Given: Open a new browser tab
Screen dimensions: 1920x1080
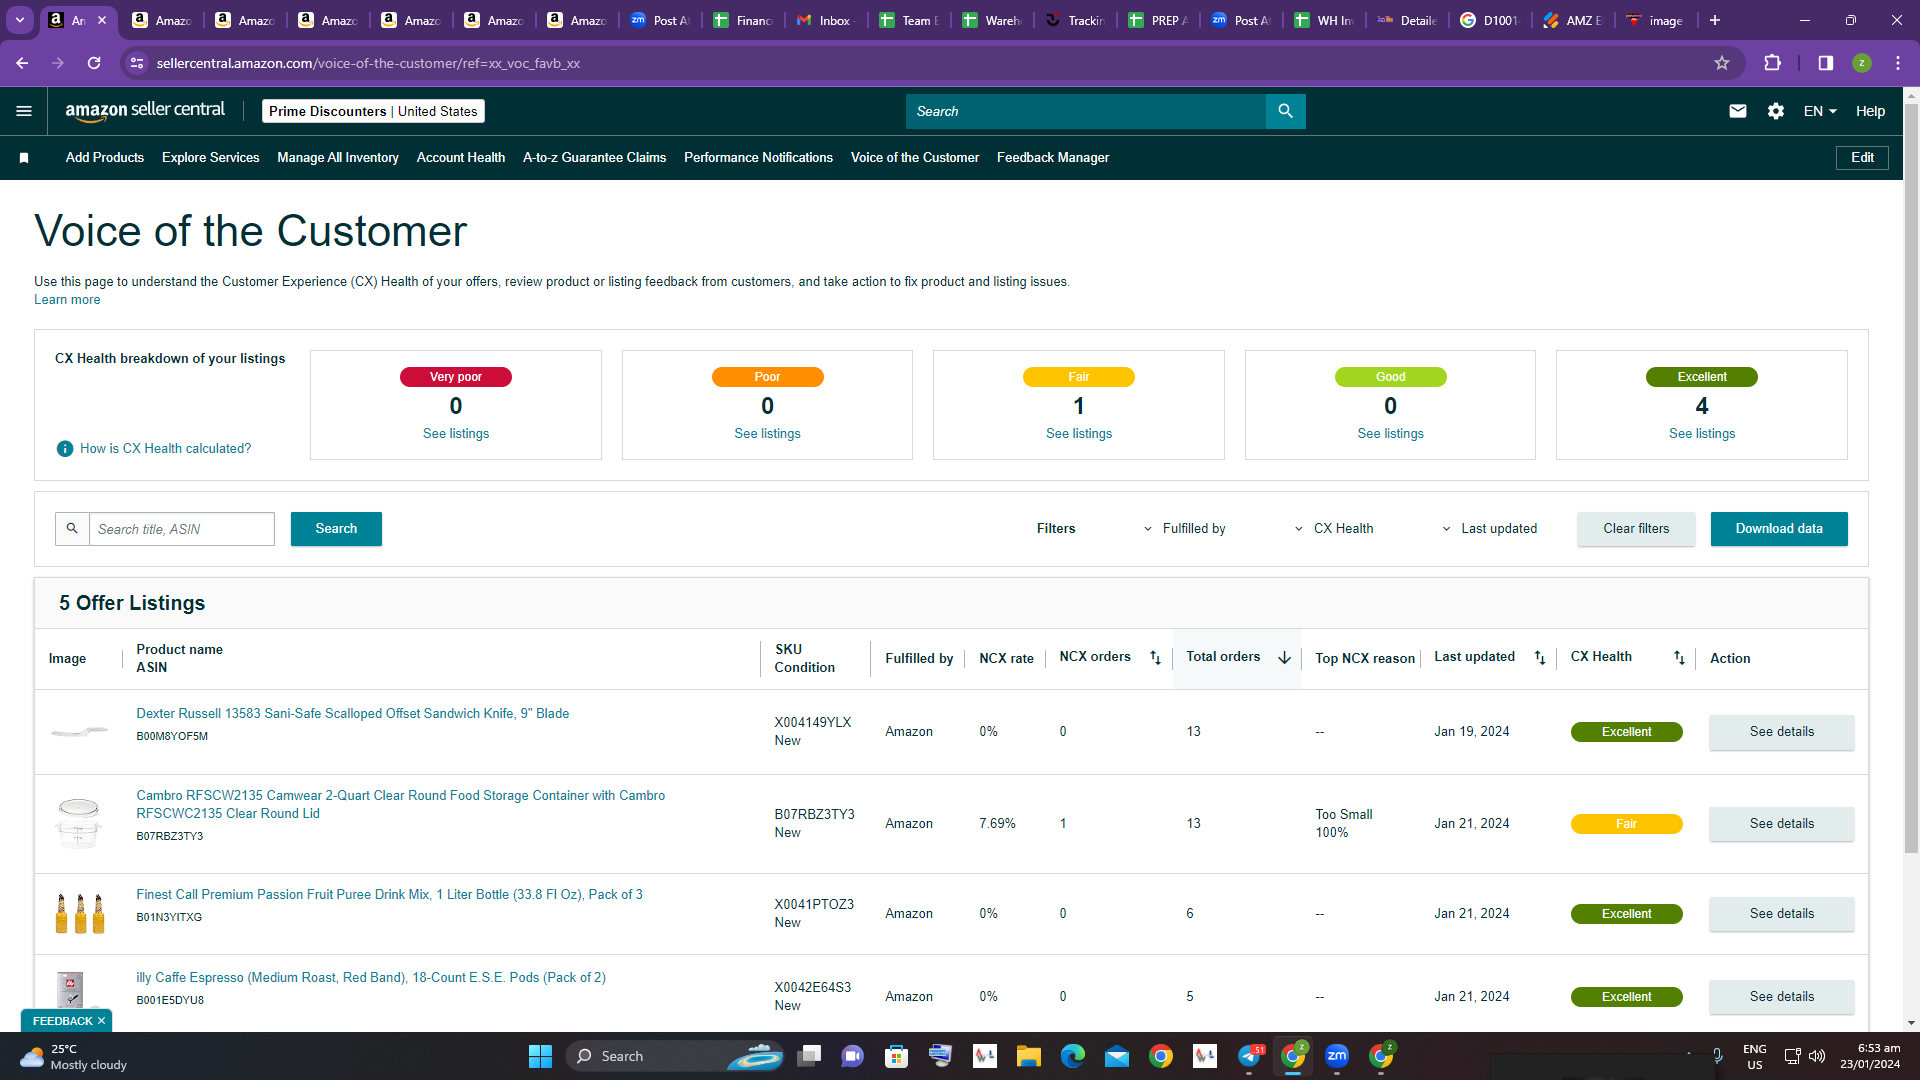Looking at the screenshot, I should (x=1715, y=20).
